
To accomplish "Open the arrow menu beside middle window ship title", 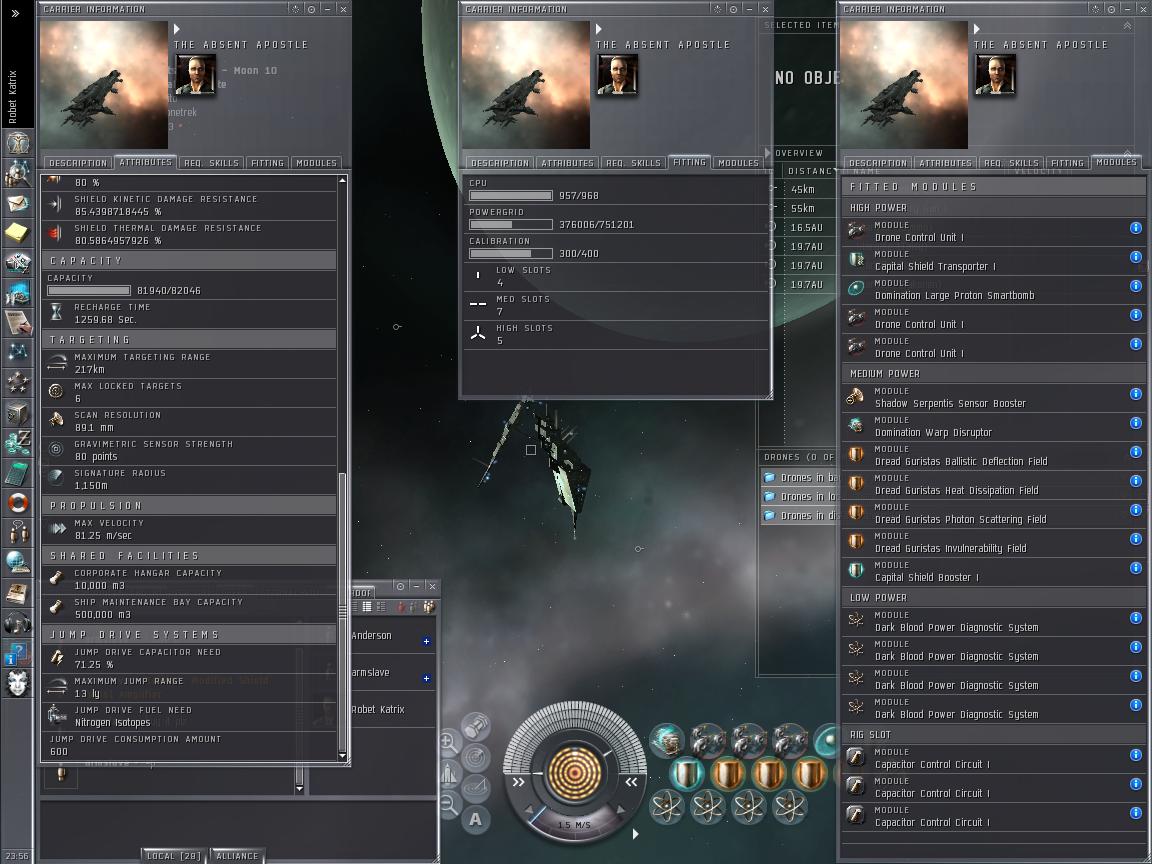I will [599, 29].
